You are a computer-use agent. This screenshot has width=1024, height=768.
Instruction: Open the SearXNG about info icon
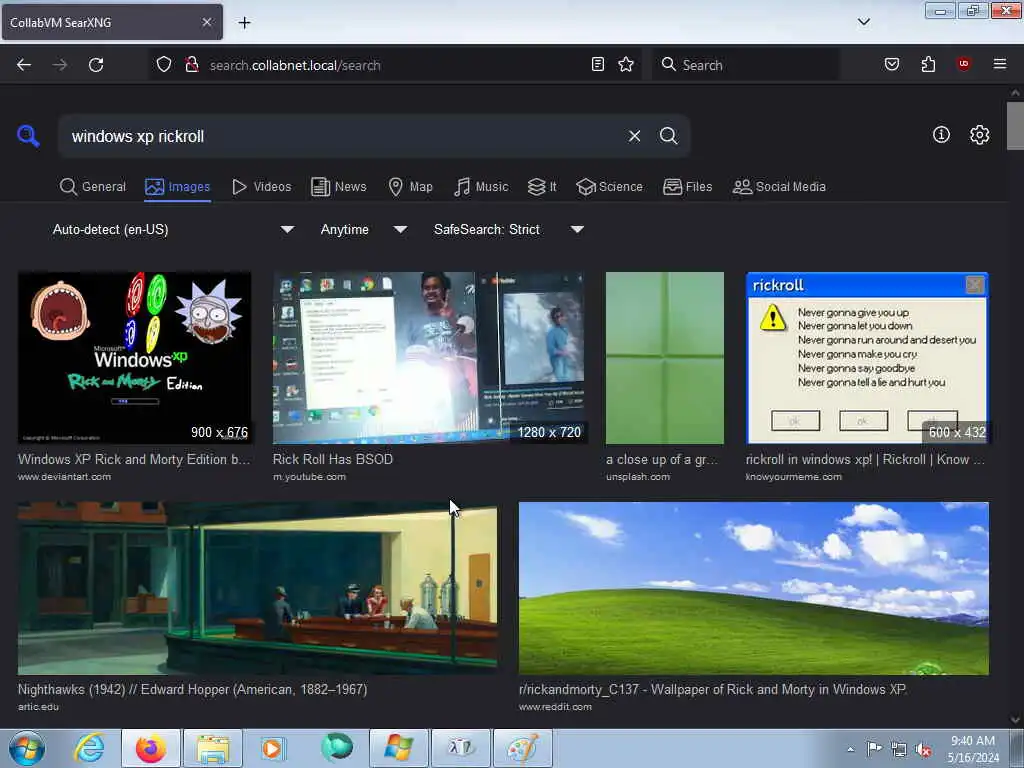tap(941, 135)
